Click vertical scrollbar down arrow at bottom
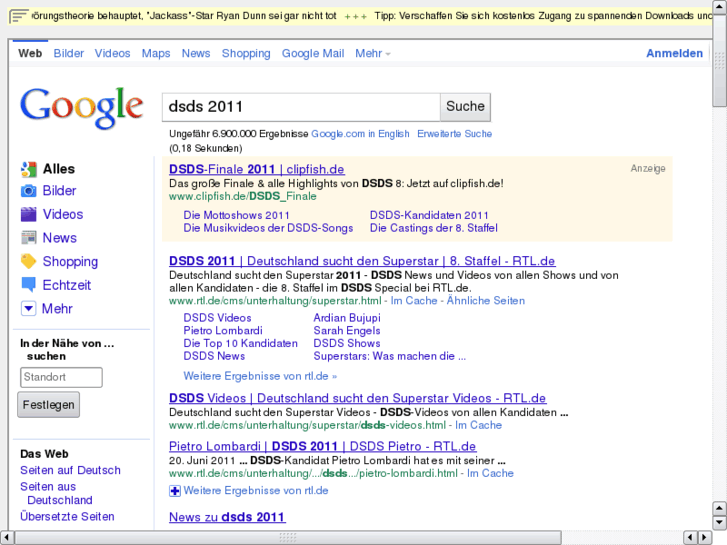This screenshot has width=727, height=545. pos(719,523)
